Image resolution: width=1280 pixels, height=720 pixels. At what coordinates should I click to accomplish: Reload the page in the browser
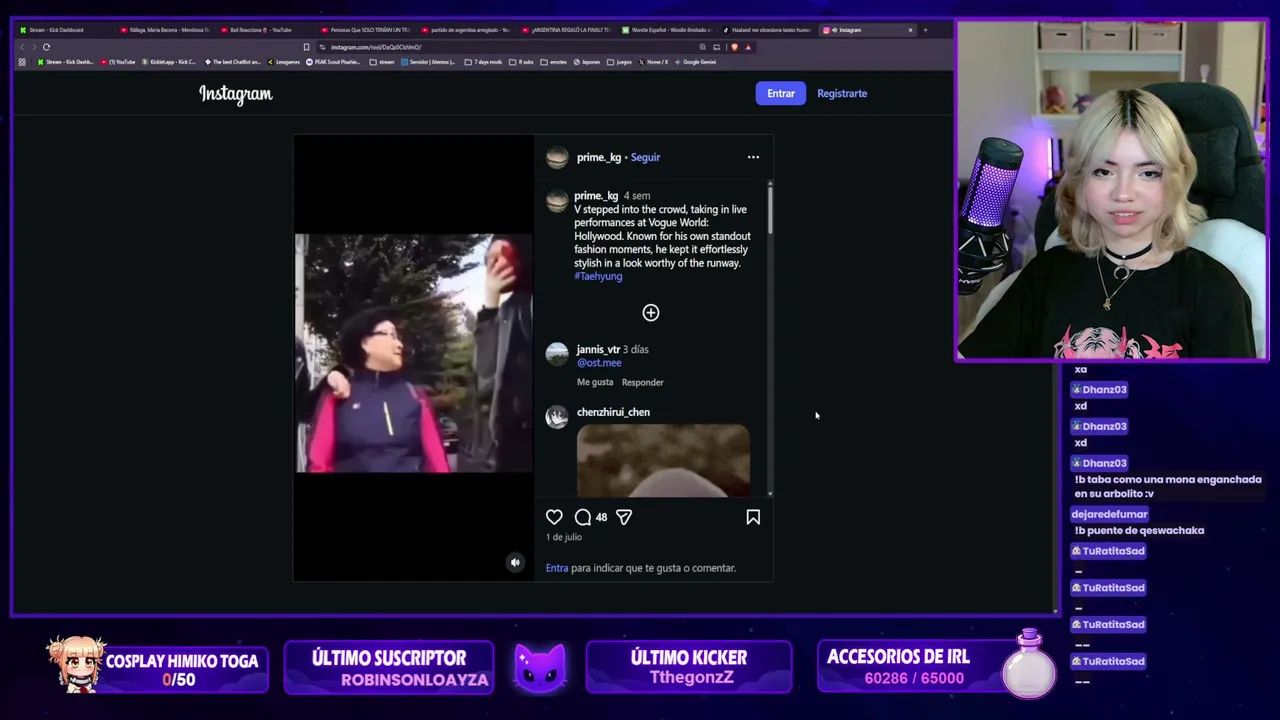(46, 47)
